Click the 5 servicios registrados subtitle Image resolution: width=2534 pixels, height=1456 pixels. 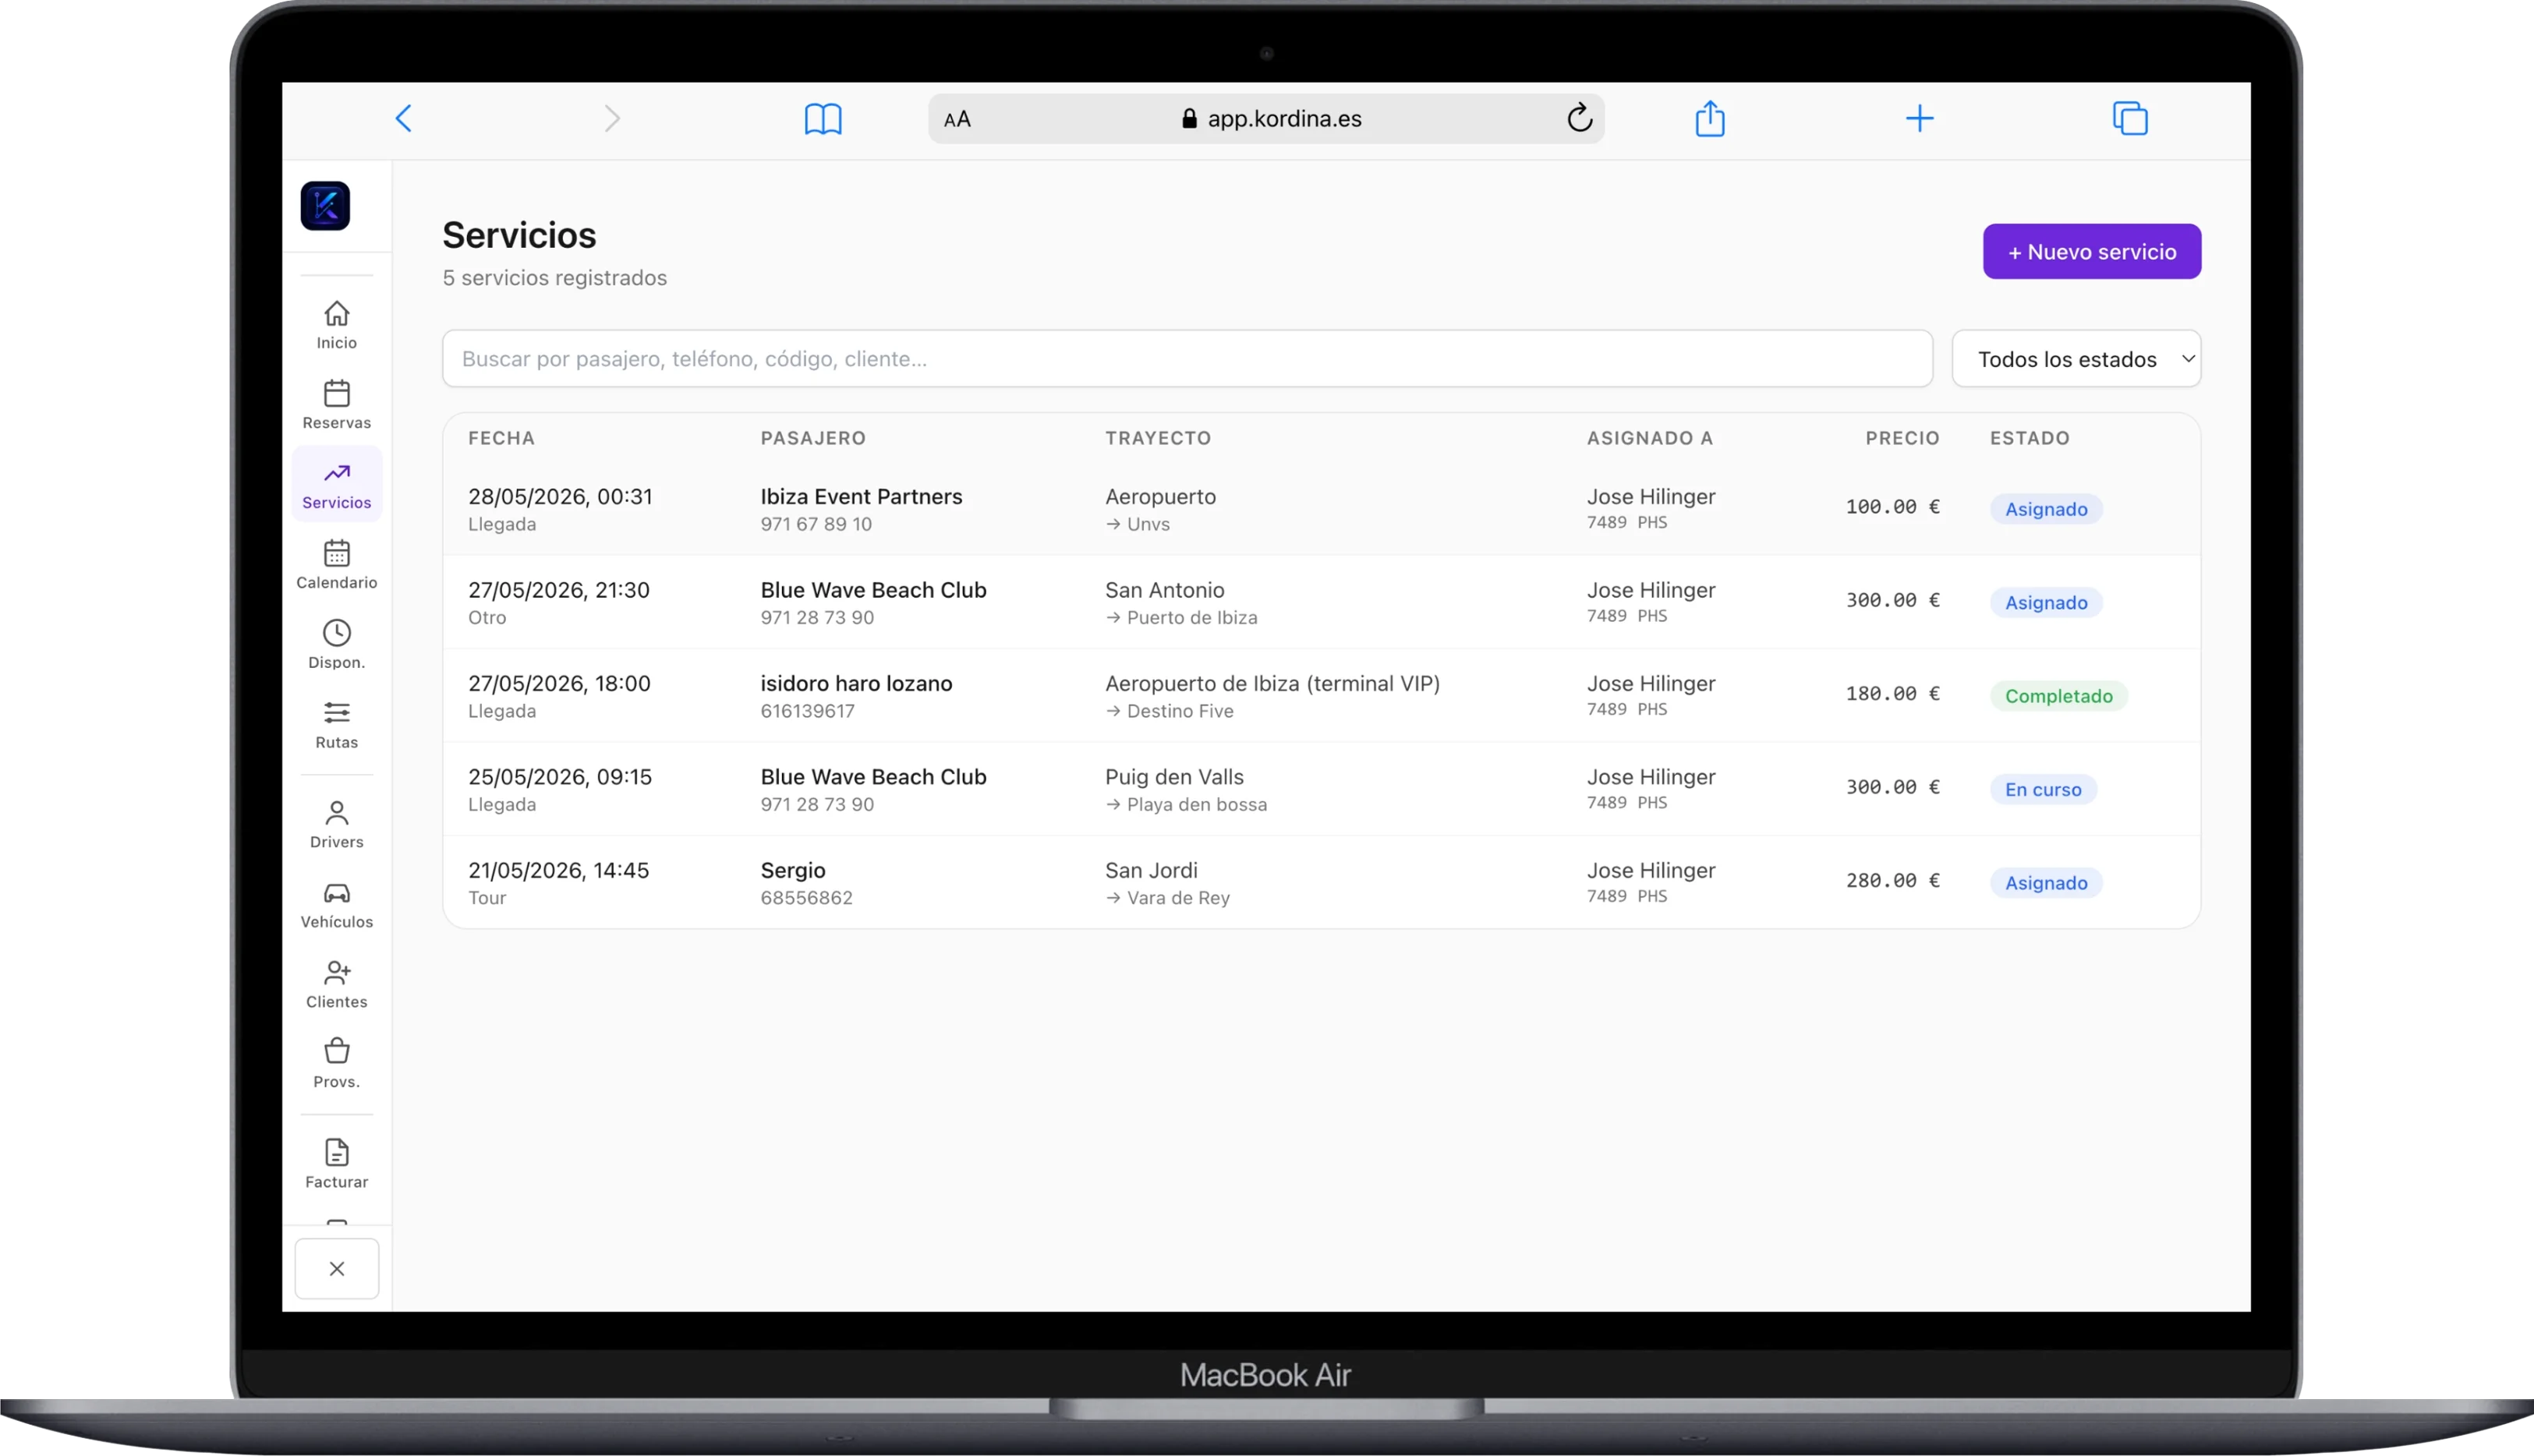coord(554,278)
